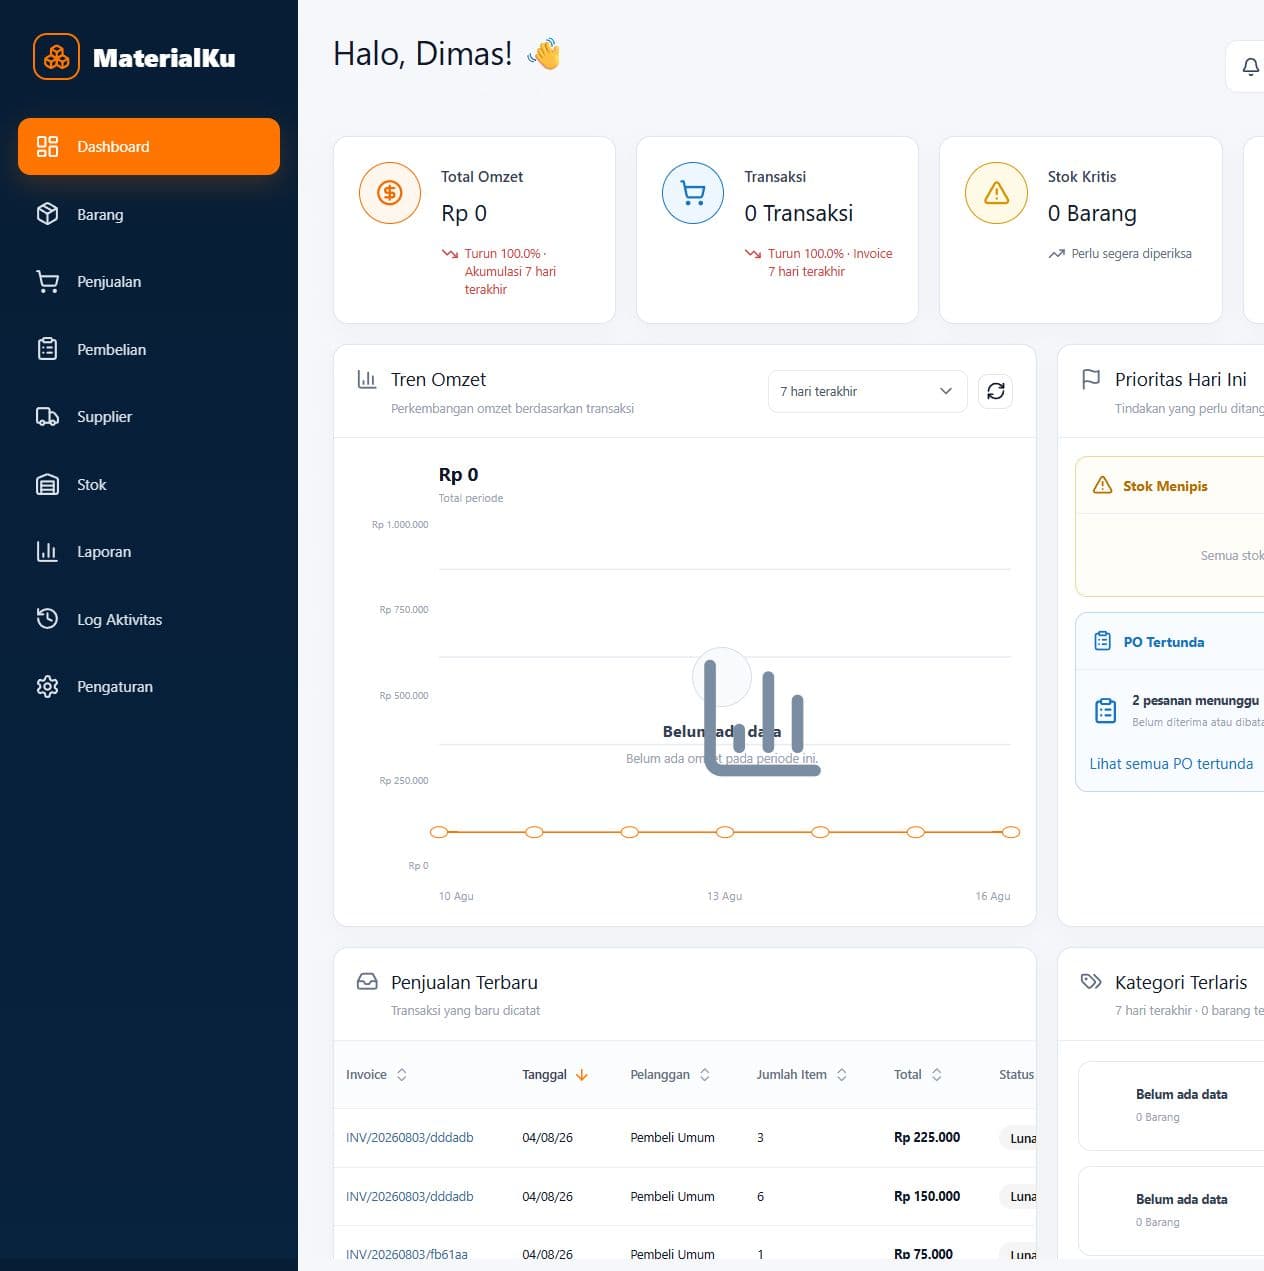
Task: Click the Status column header
Action: pyautogui.click(x=1016, y=1074)
